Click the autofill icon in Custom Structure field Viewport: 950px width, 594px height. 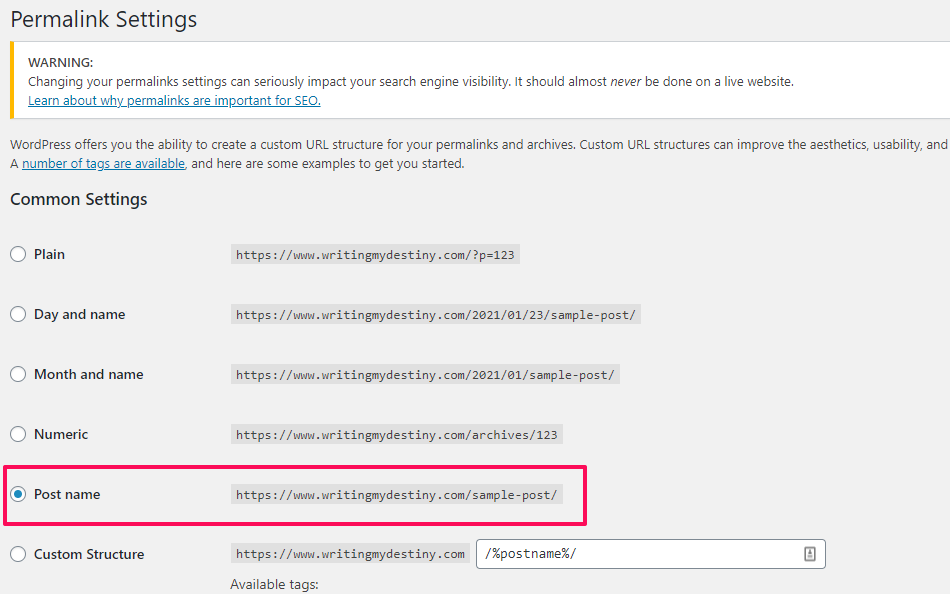point(810,554)
